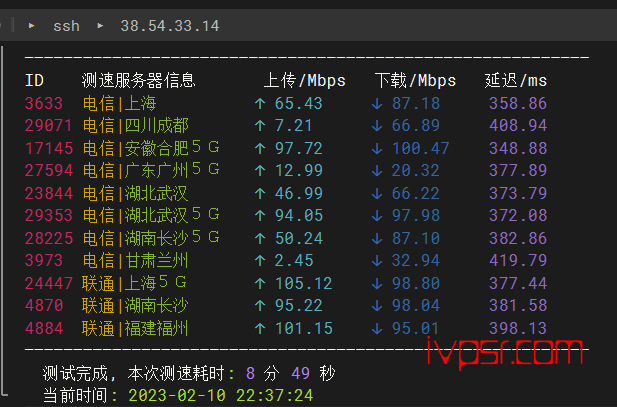Click download speed 97.98

click(x=416, y=215)
